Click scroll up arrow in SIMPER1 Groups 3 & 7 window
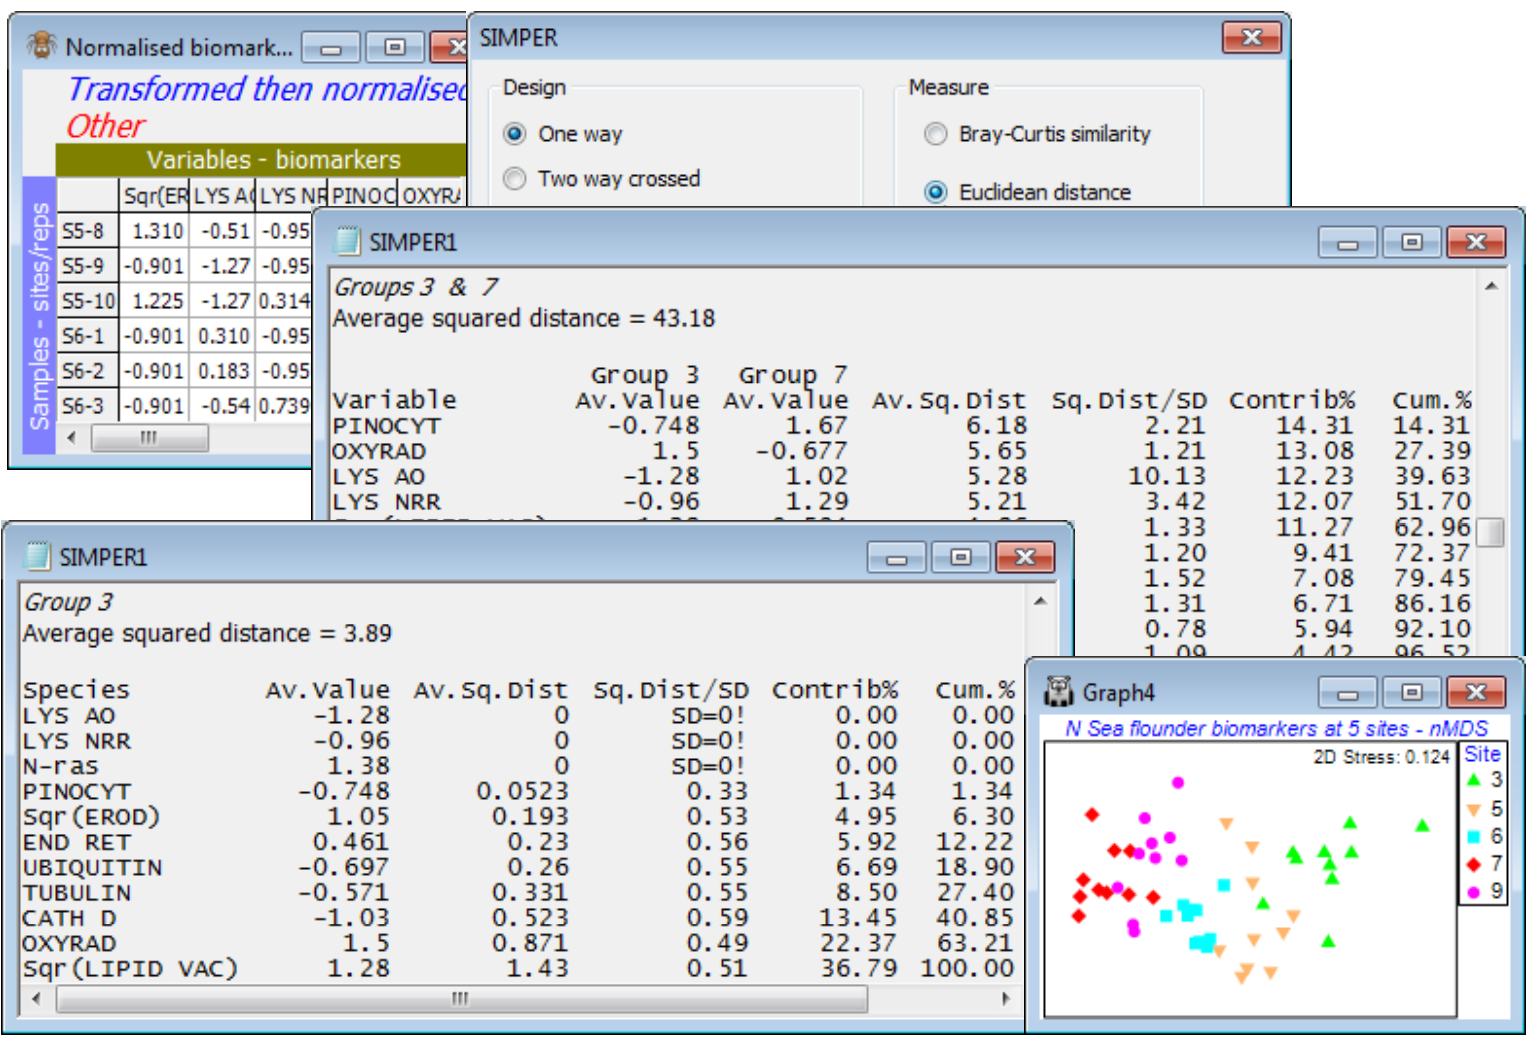 [x=1491, y=286]
